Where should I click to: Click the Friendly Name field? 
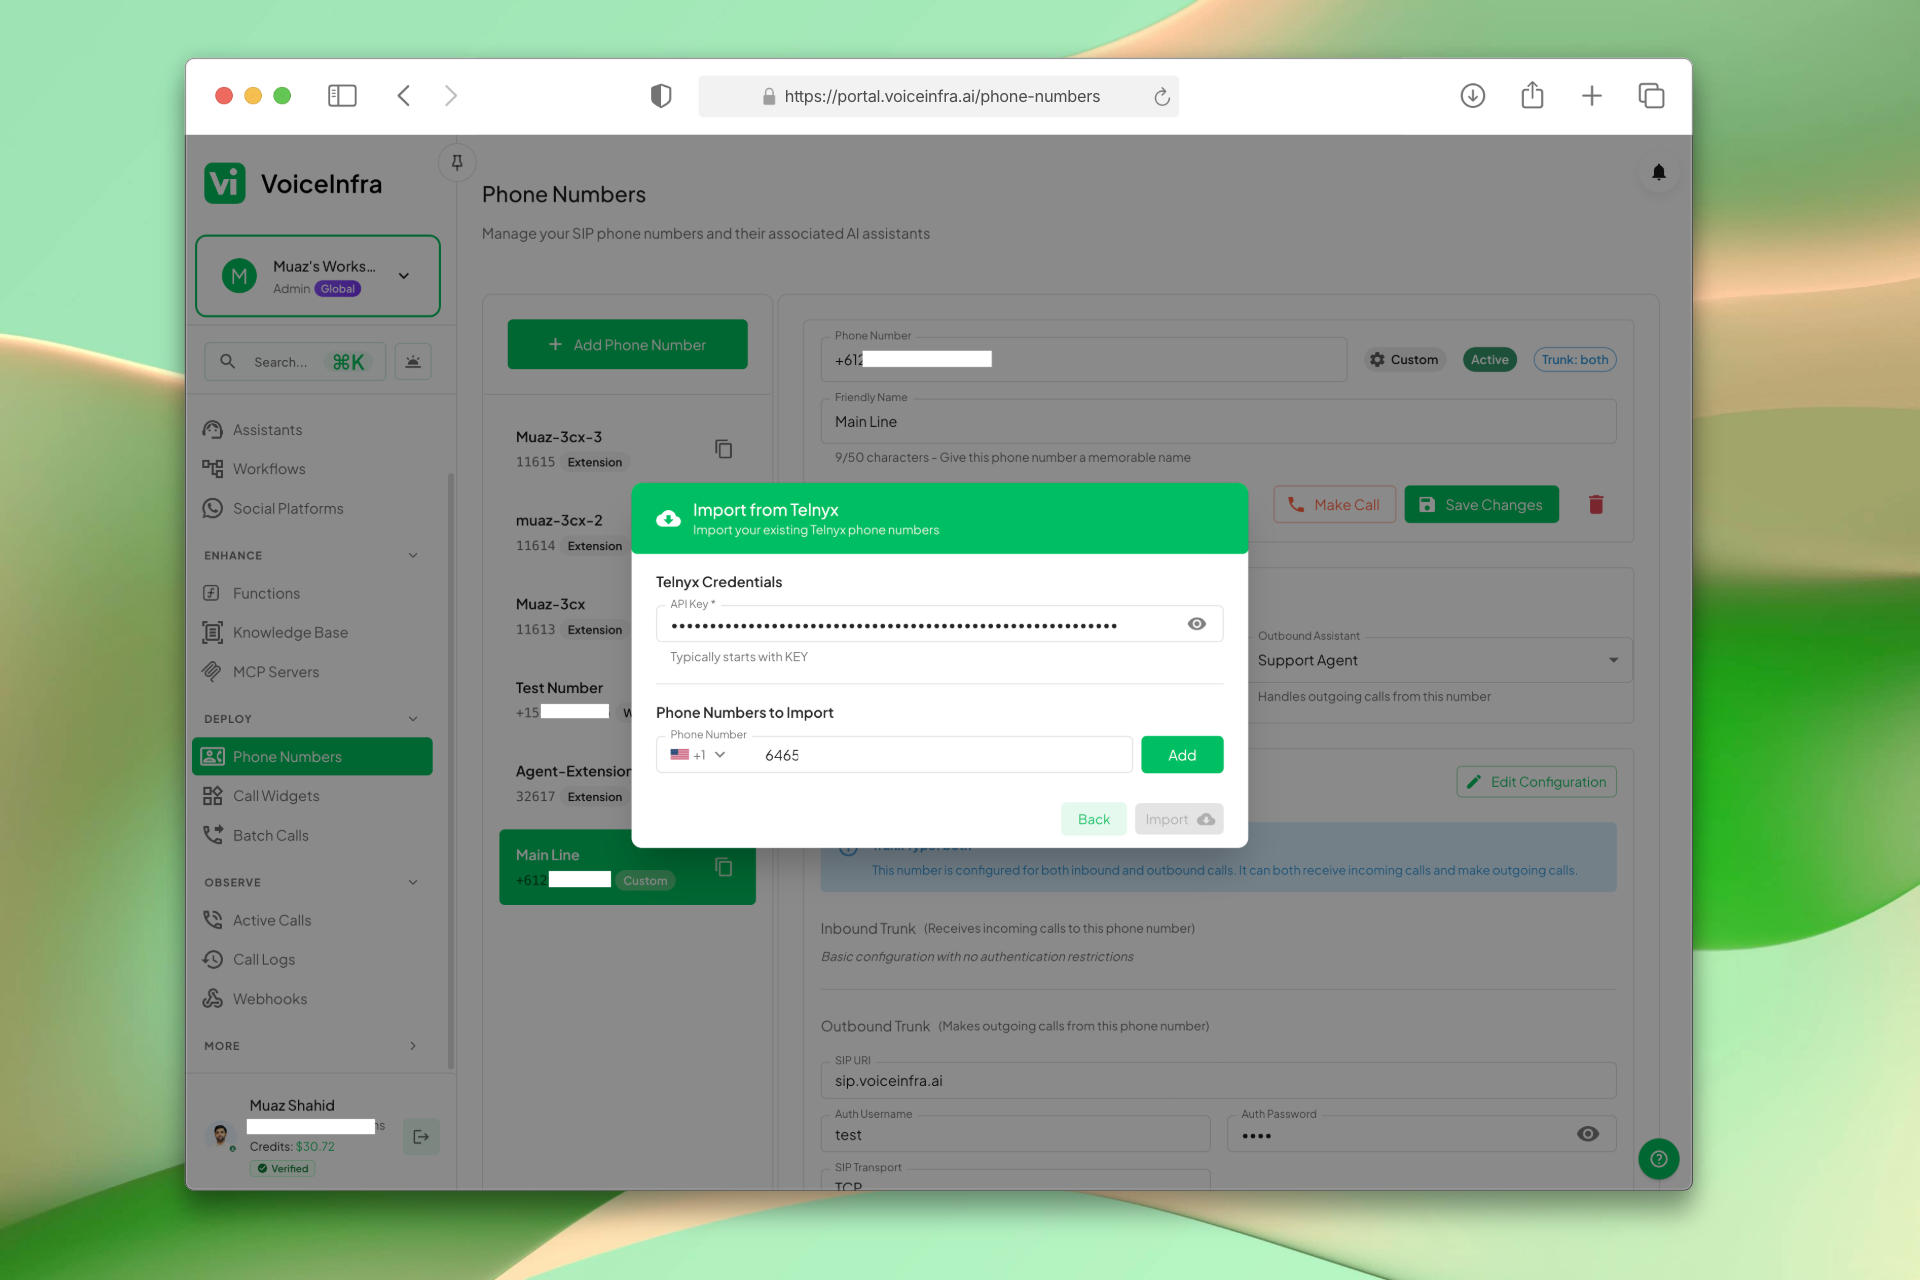tap(1218, 422)
